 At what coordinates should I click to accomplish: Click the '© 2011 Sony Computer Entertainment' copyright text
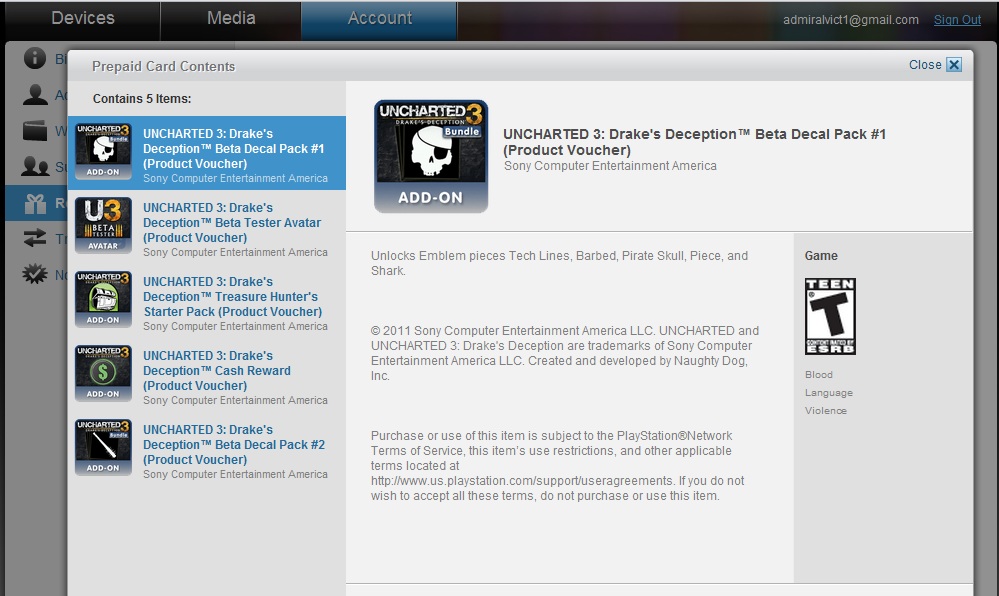click(x=564, y=353)
